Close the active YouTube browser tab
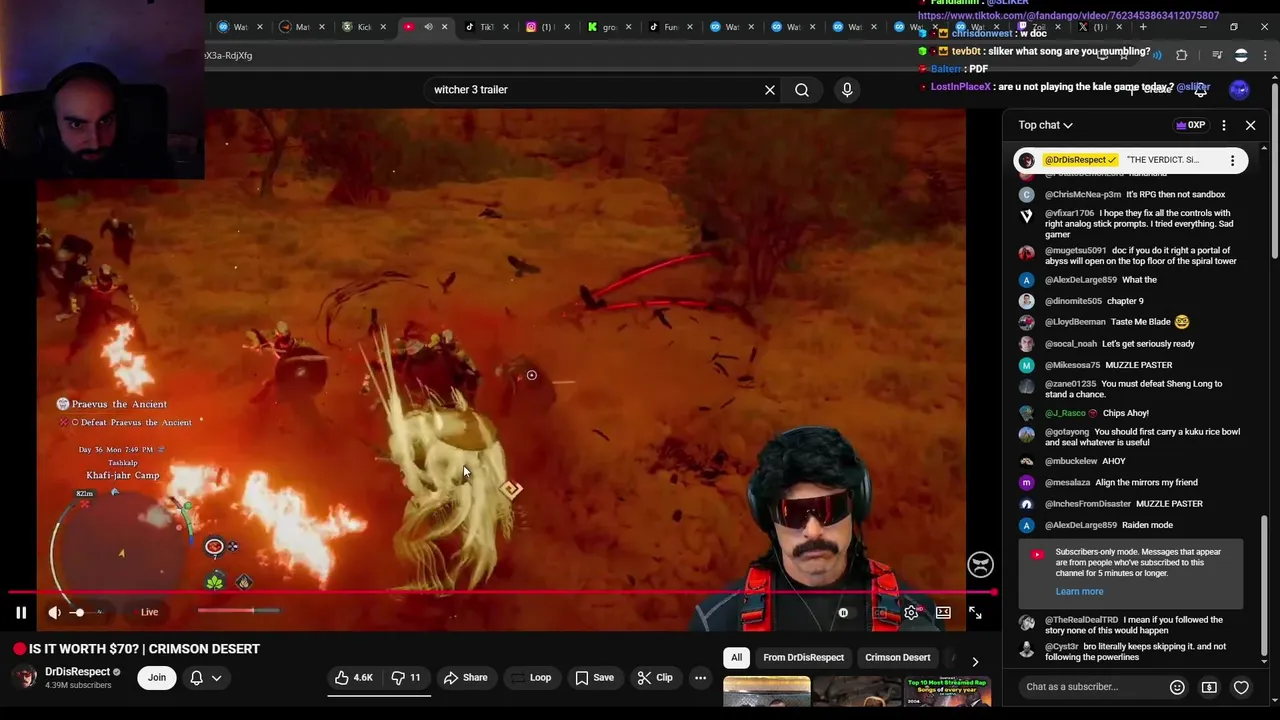This screenshot has width=1280, height=720. click(x=444, y=27)
